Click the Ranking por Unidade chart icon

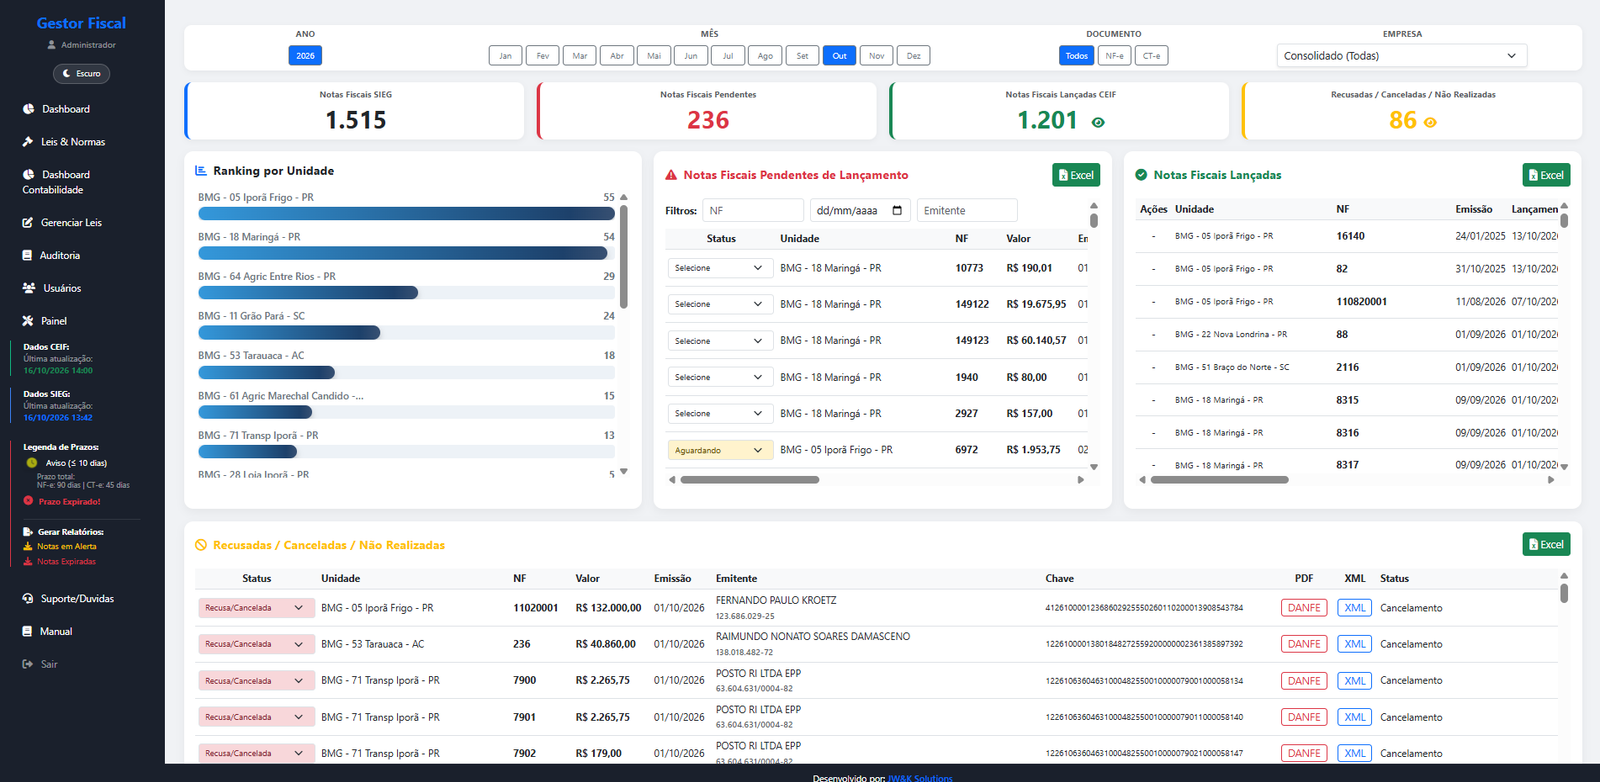201,171
